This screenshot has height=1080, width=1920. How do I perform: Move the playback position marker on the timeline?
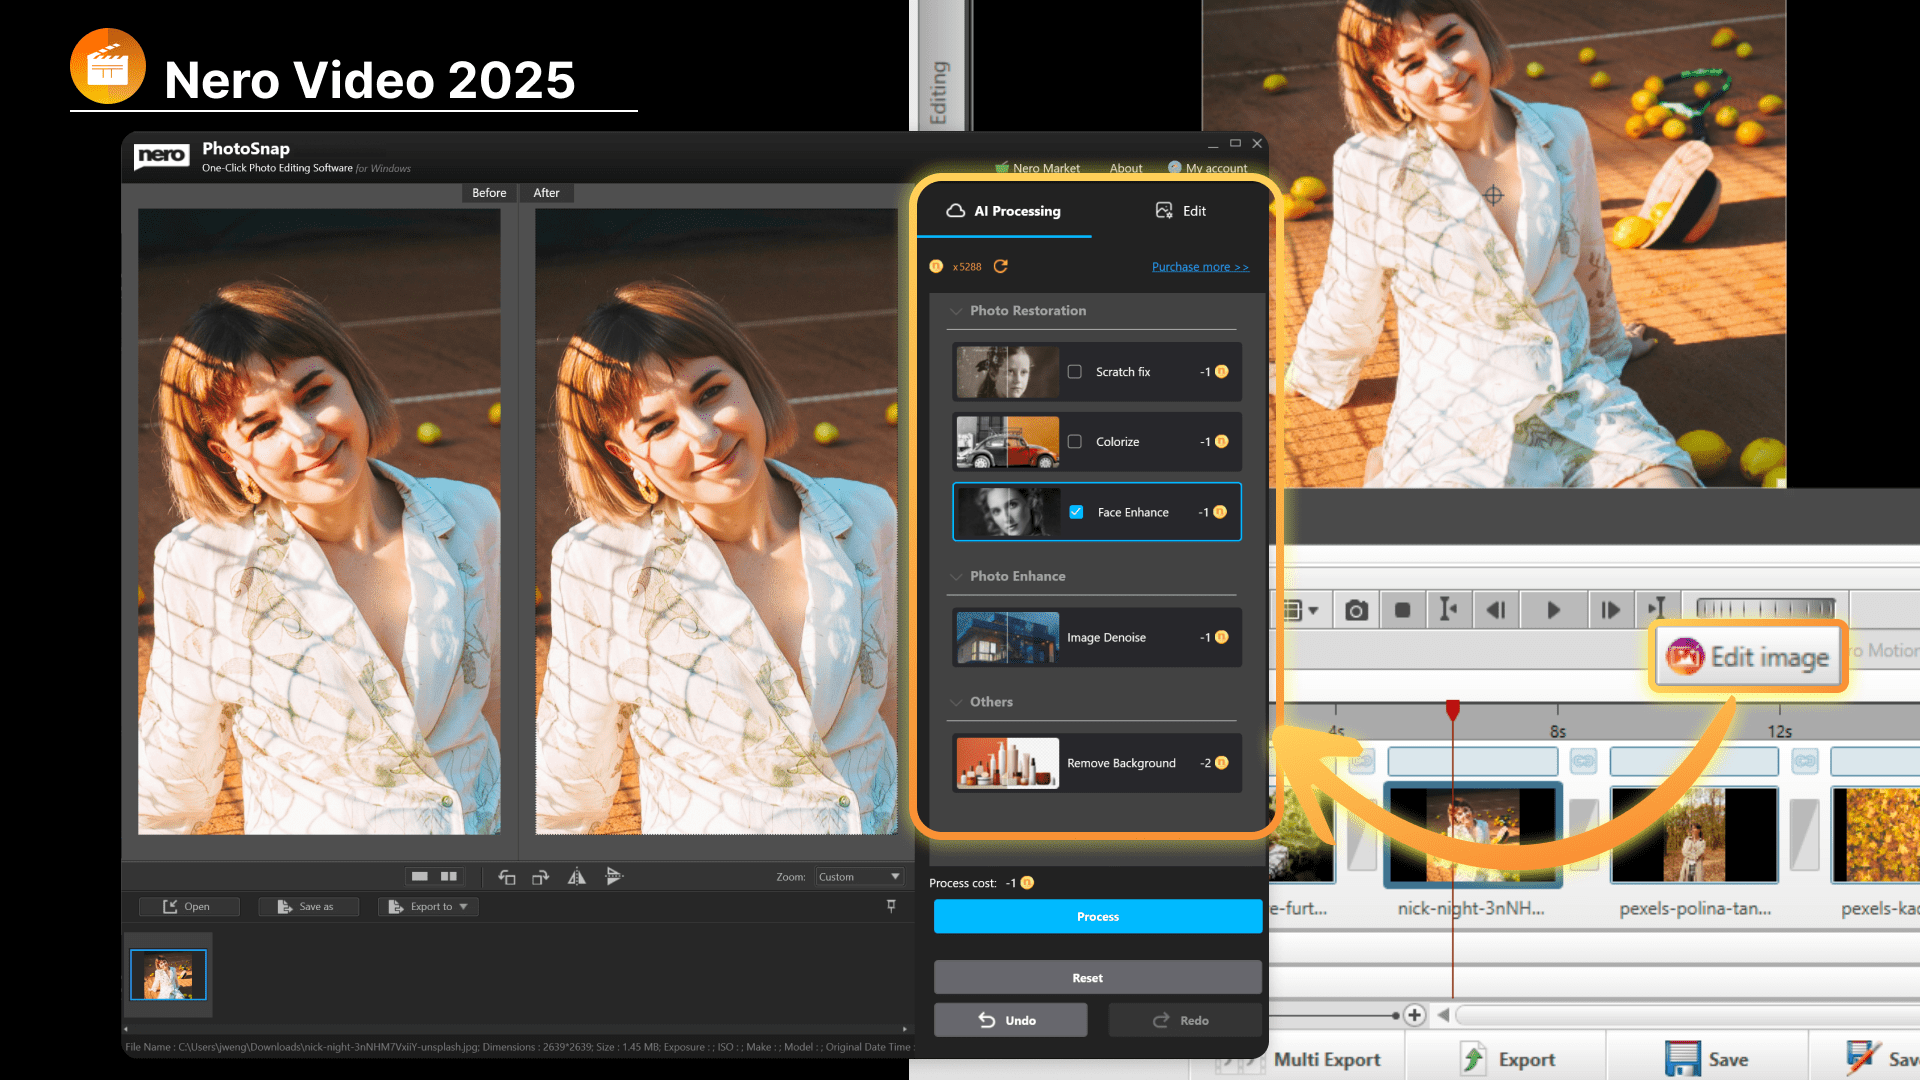coord(1453,710)
